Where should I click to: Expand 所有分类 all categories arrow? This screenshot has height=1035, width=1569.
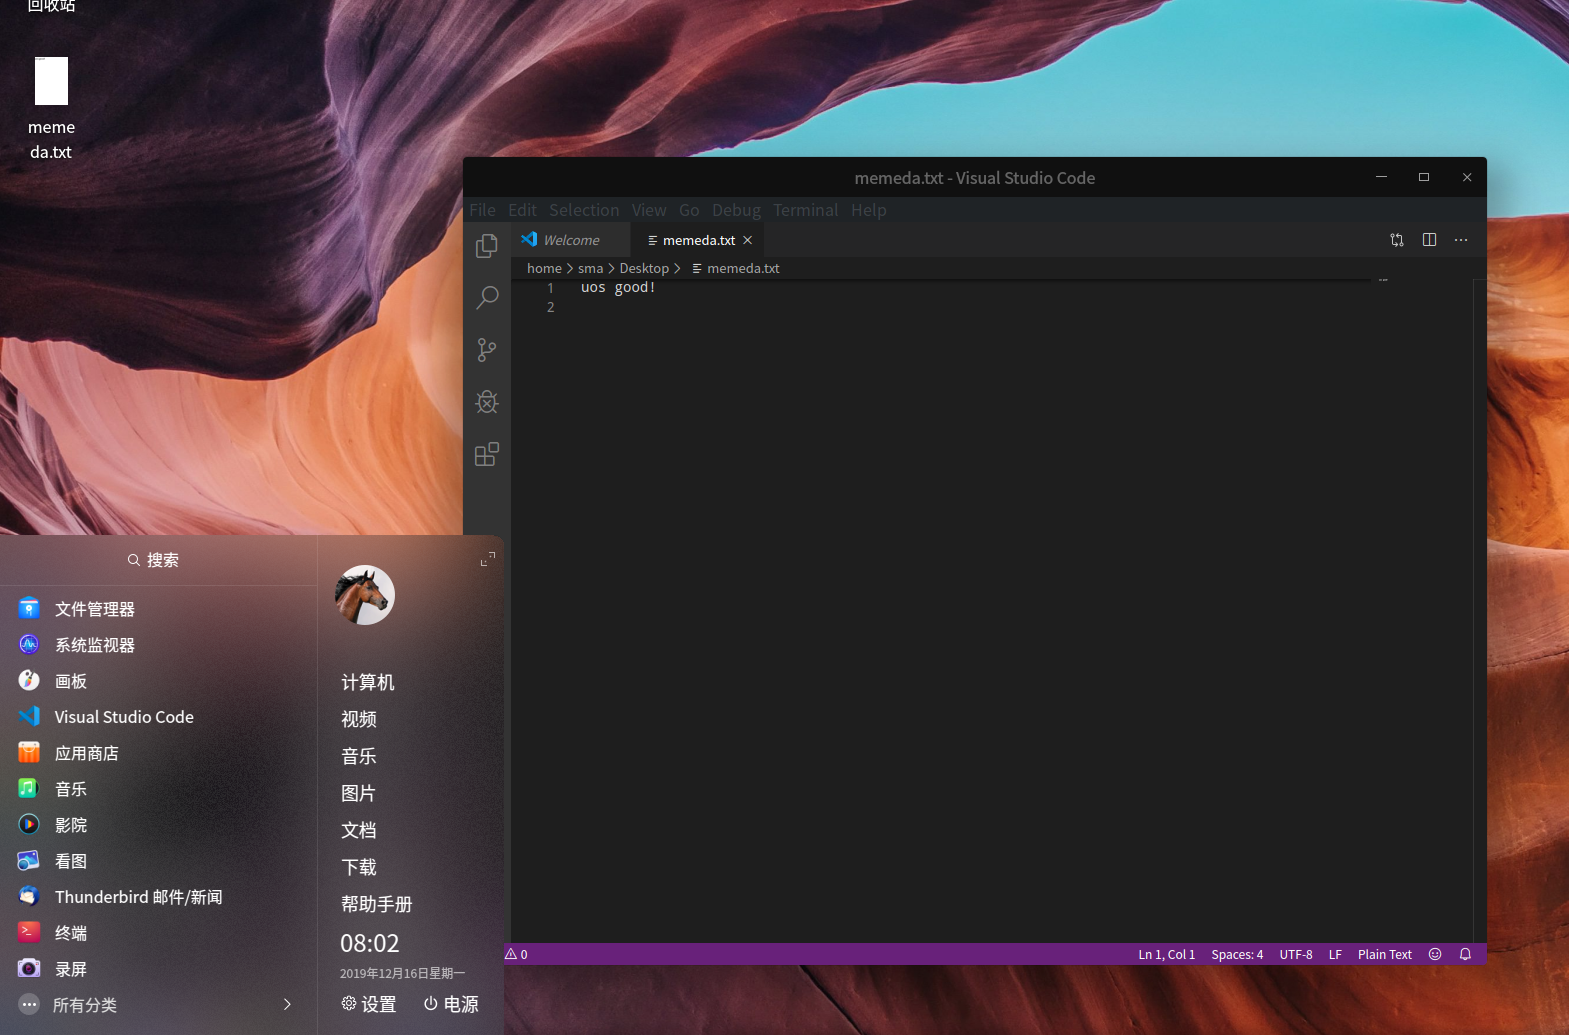point(287,1004)
